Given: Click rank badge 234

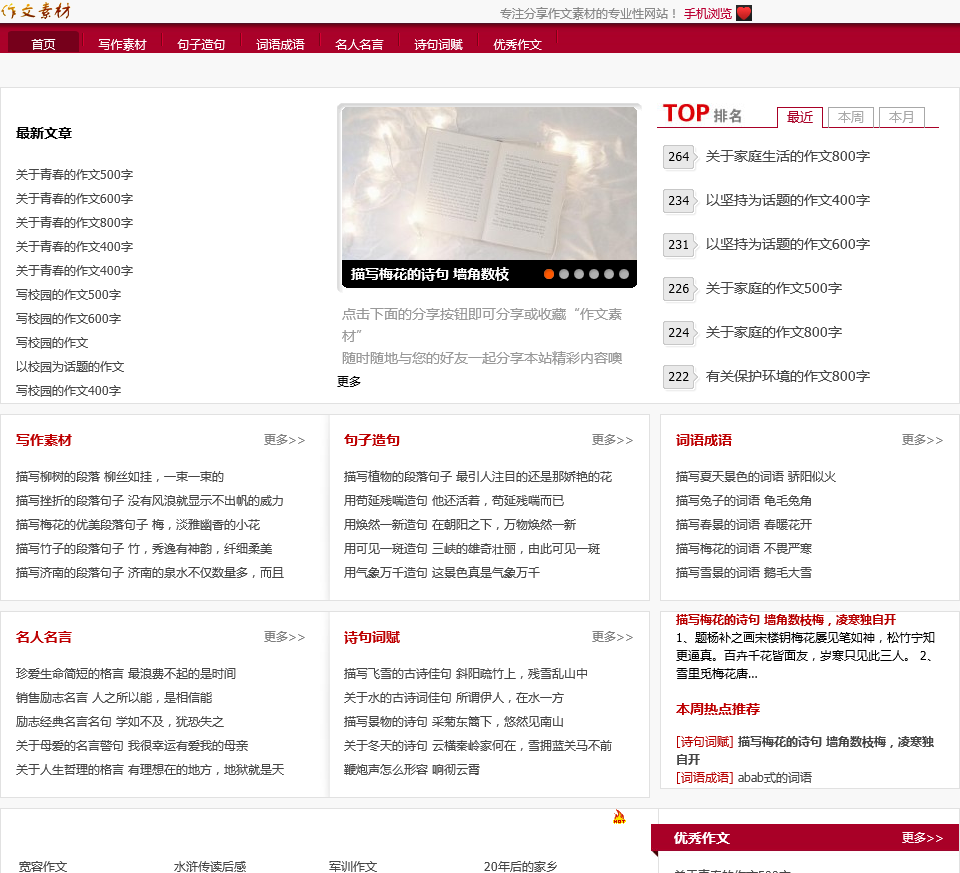Looking at the screenshot, I should 679,201.
